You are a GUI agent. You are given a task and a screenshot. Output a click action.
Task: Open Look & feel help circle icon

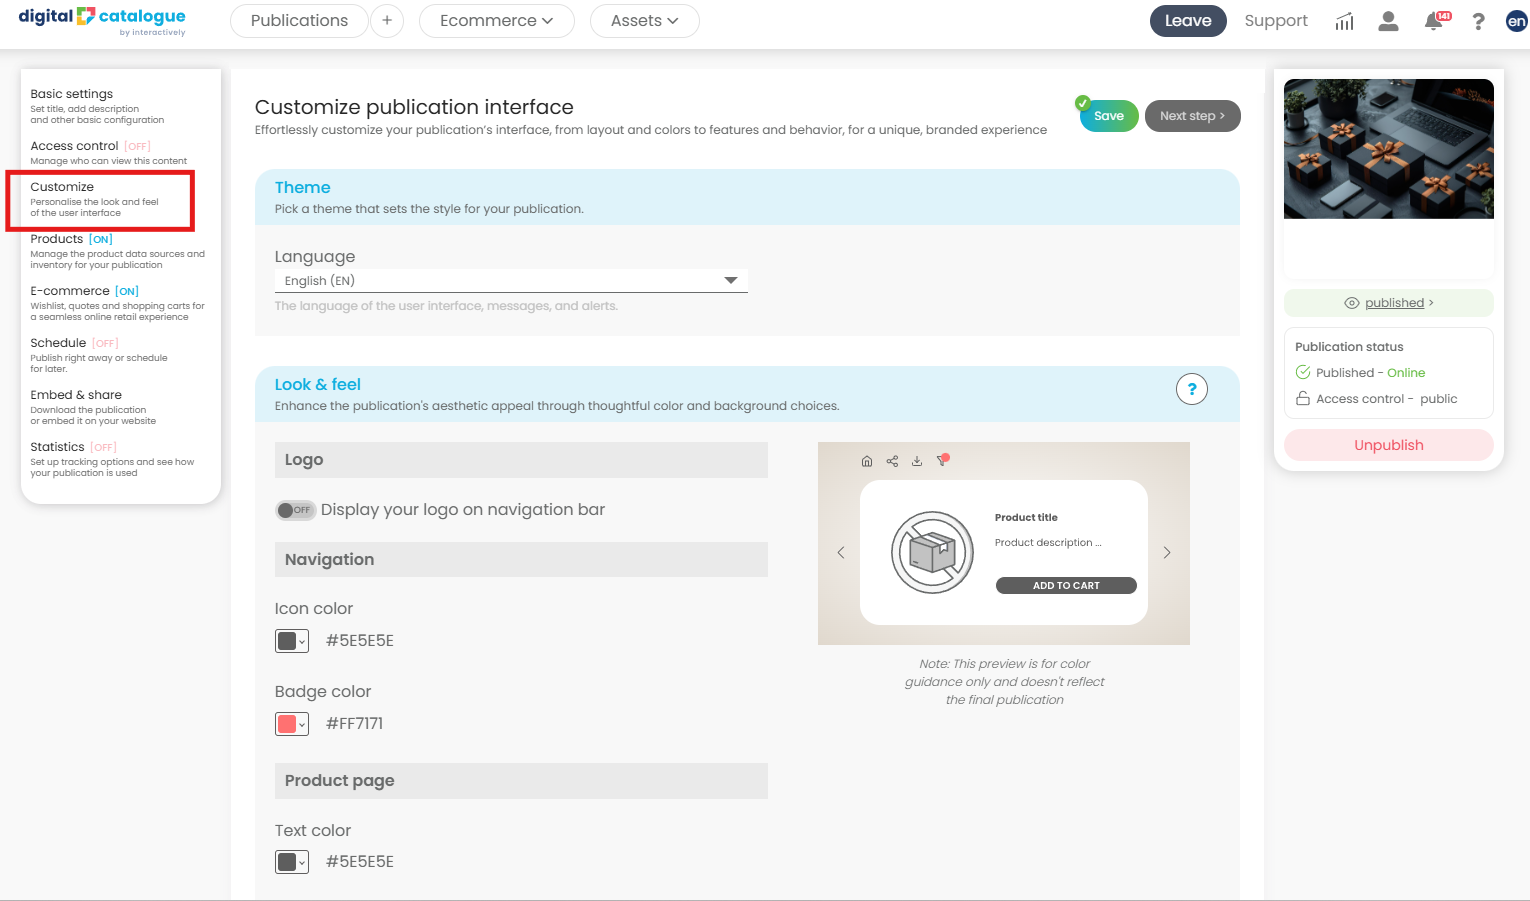click(1191, 389)
